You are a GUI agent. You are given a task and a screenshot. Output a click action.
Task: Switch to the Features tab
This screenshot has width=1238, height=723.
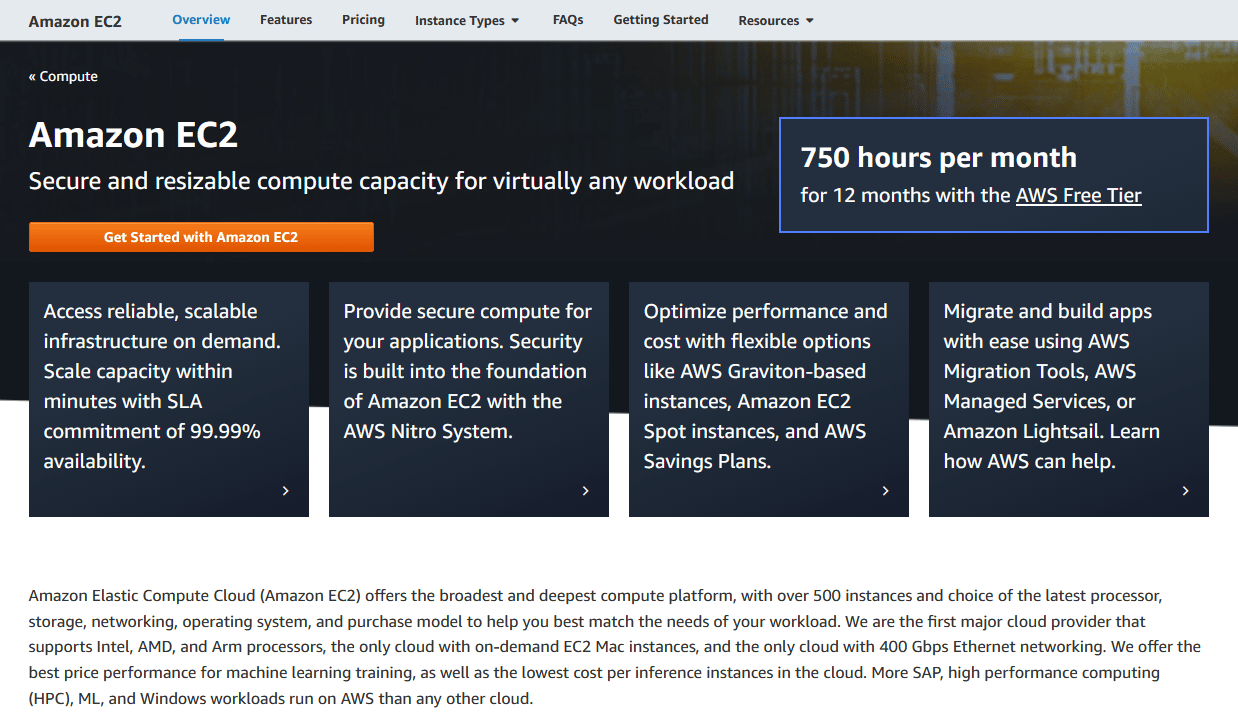click(x=286, y=19)
